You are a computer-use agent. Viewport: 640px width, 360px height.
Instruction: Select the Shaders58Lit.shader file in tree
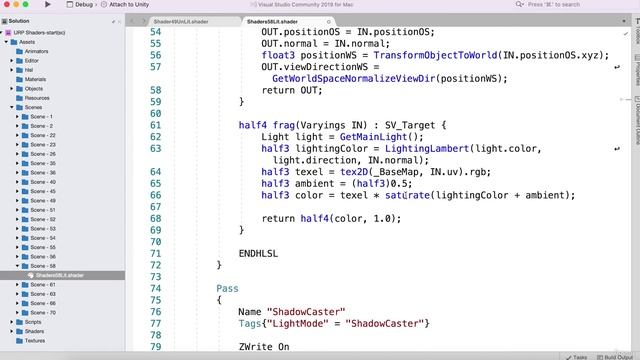coord(60,276)
